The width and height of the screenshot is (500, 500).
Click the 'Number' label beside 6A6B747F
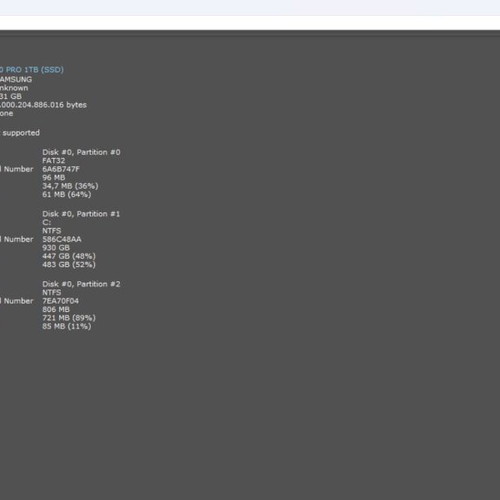[19, 169]
